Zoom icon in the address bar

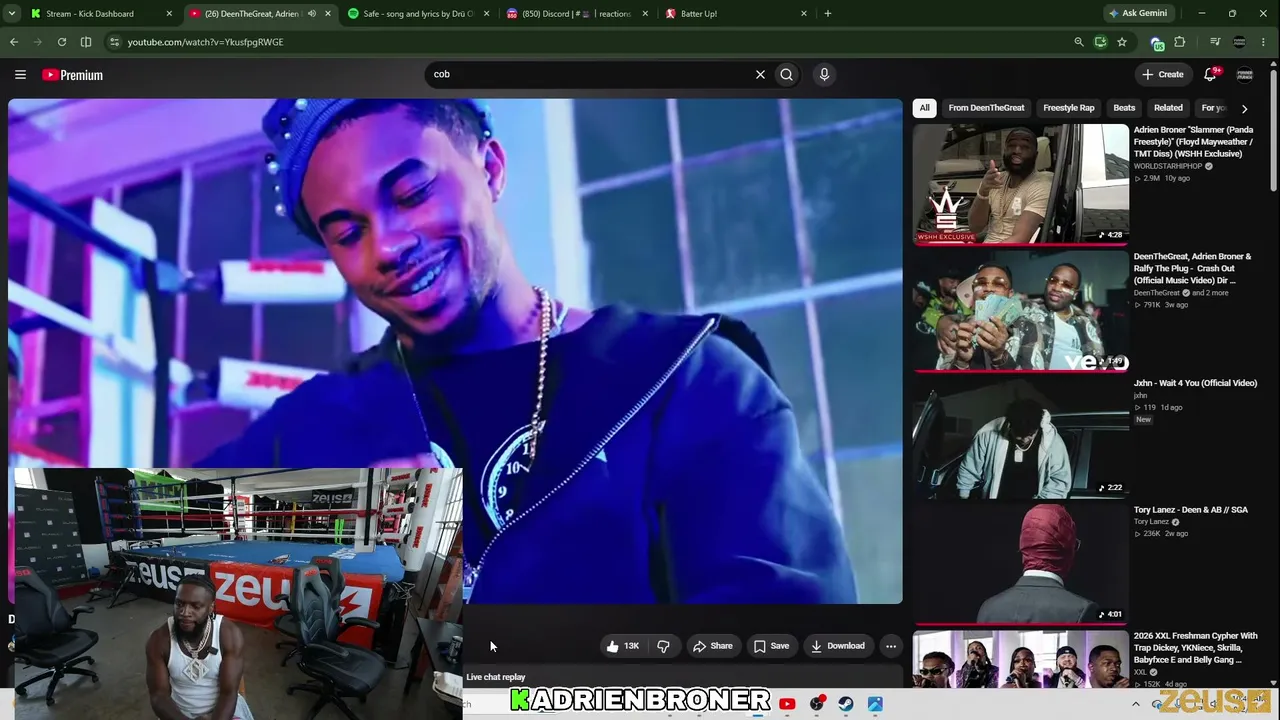(1078, 42)
